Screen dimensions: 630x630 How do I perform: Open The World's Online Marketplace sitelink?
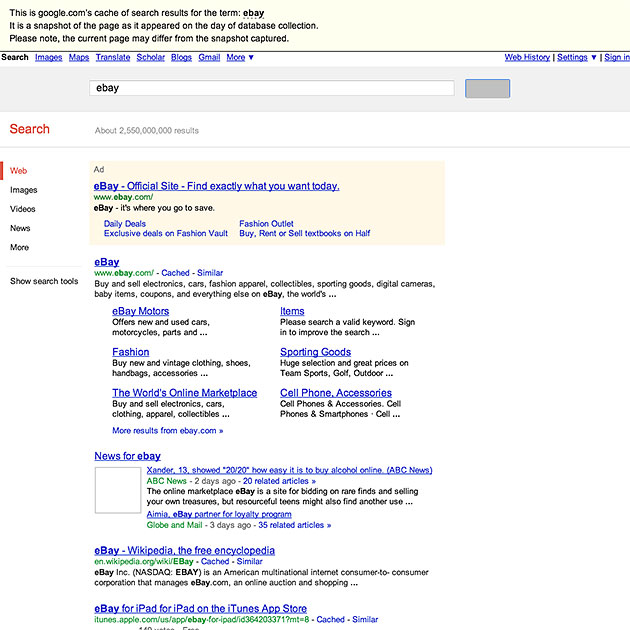(x=184, y=393)
